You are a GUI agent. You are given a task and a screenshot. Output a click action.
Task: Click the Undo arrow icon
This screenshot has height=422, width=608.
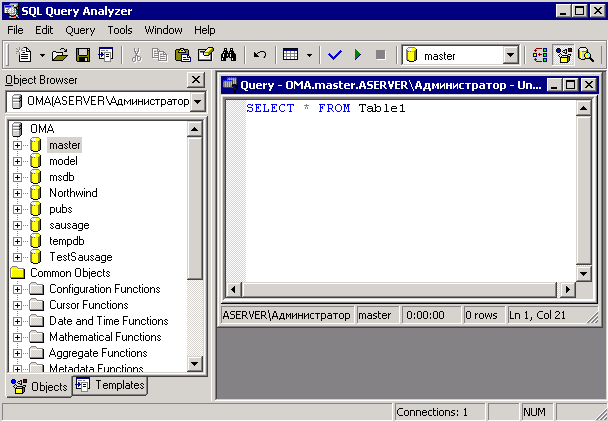click(259, 55)
